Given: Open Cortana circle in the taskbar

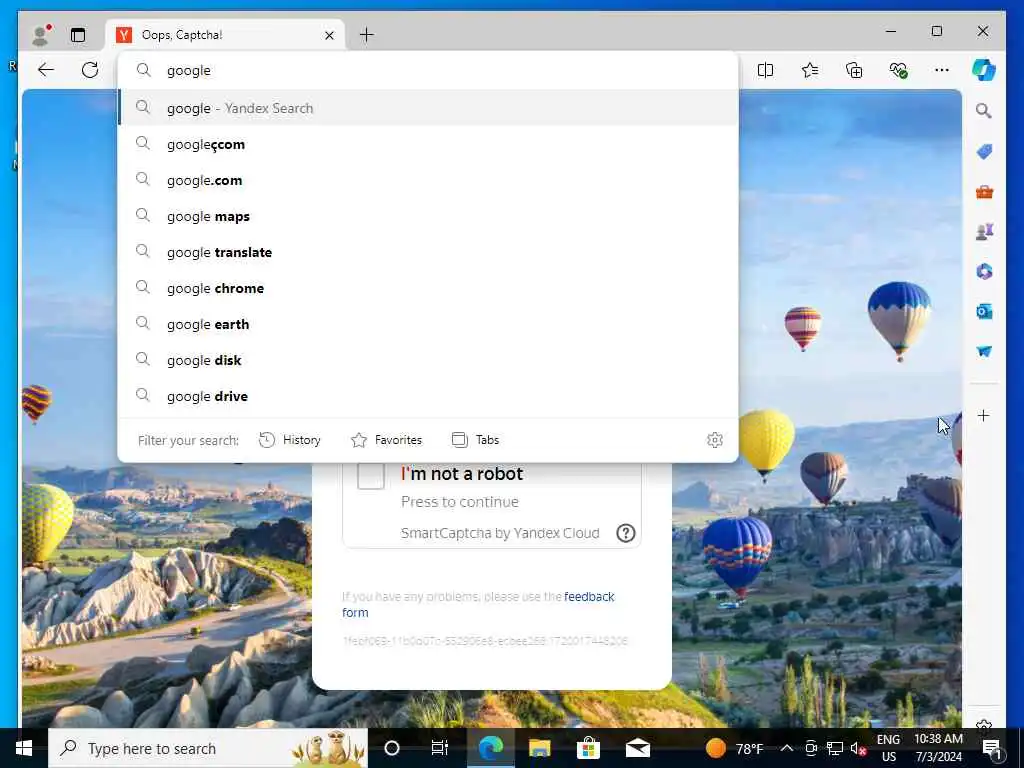Looking at the screenshot, I should pos(392,748).
